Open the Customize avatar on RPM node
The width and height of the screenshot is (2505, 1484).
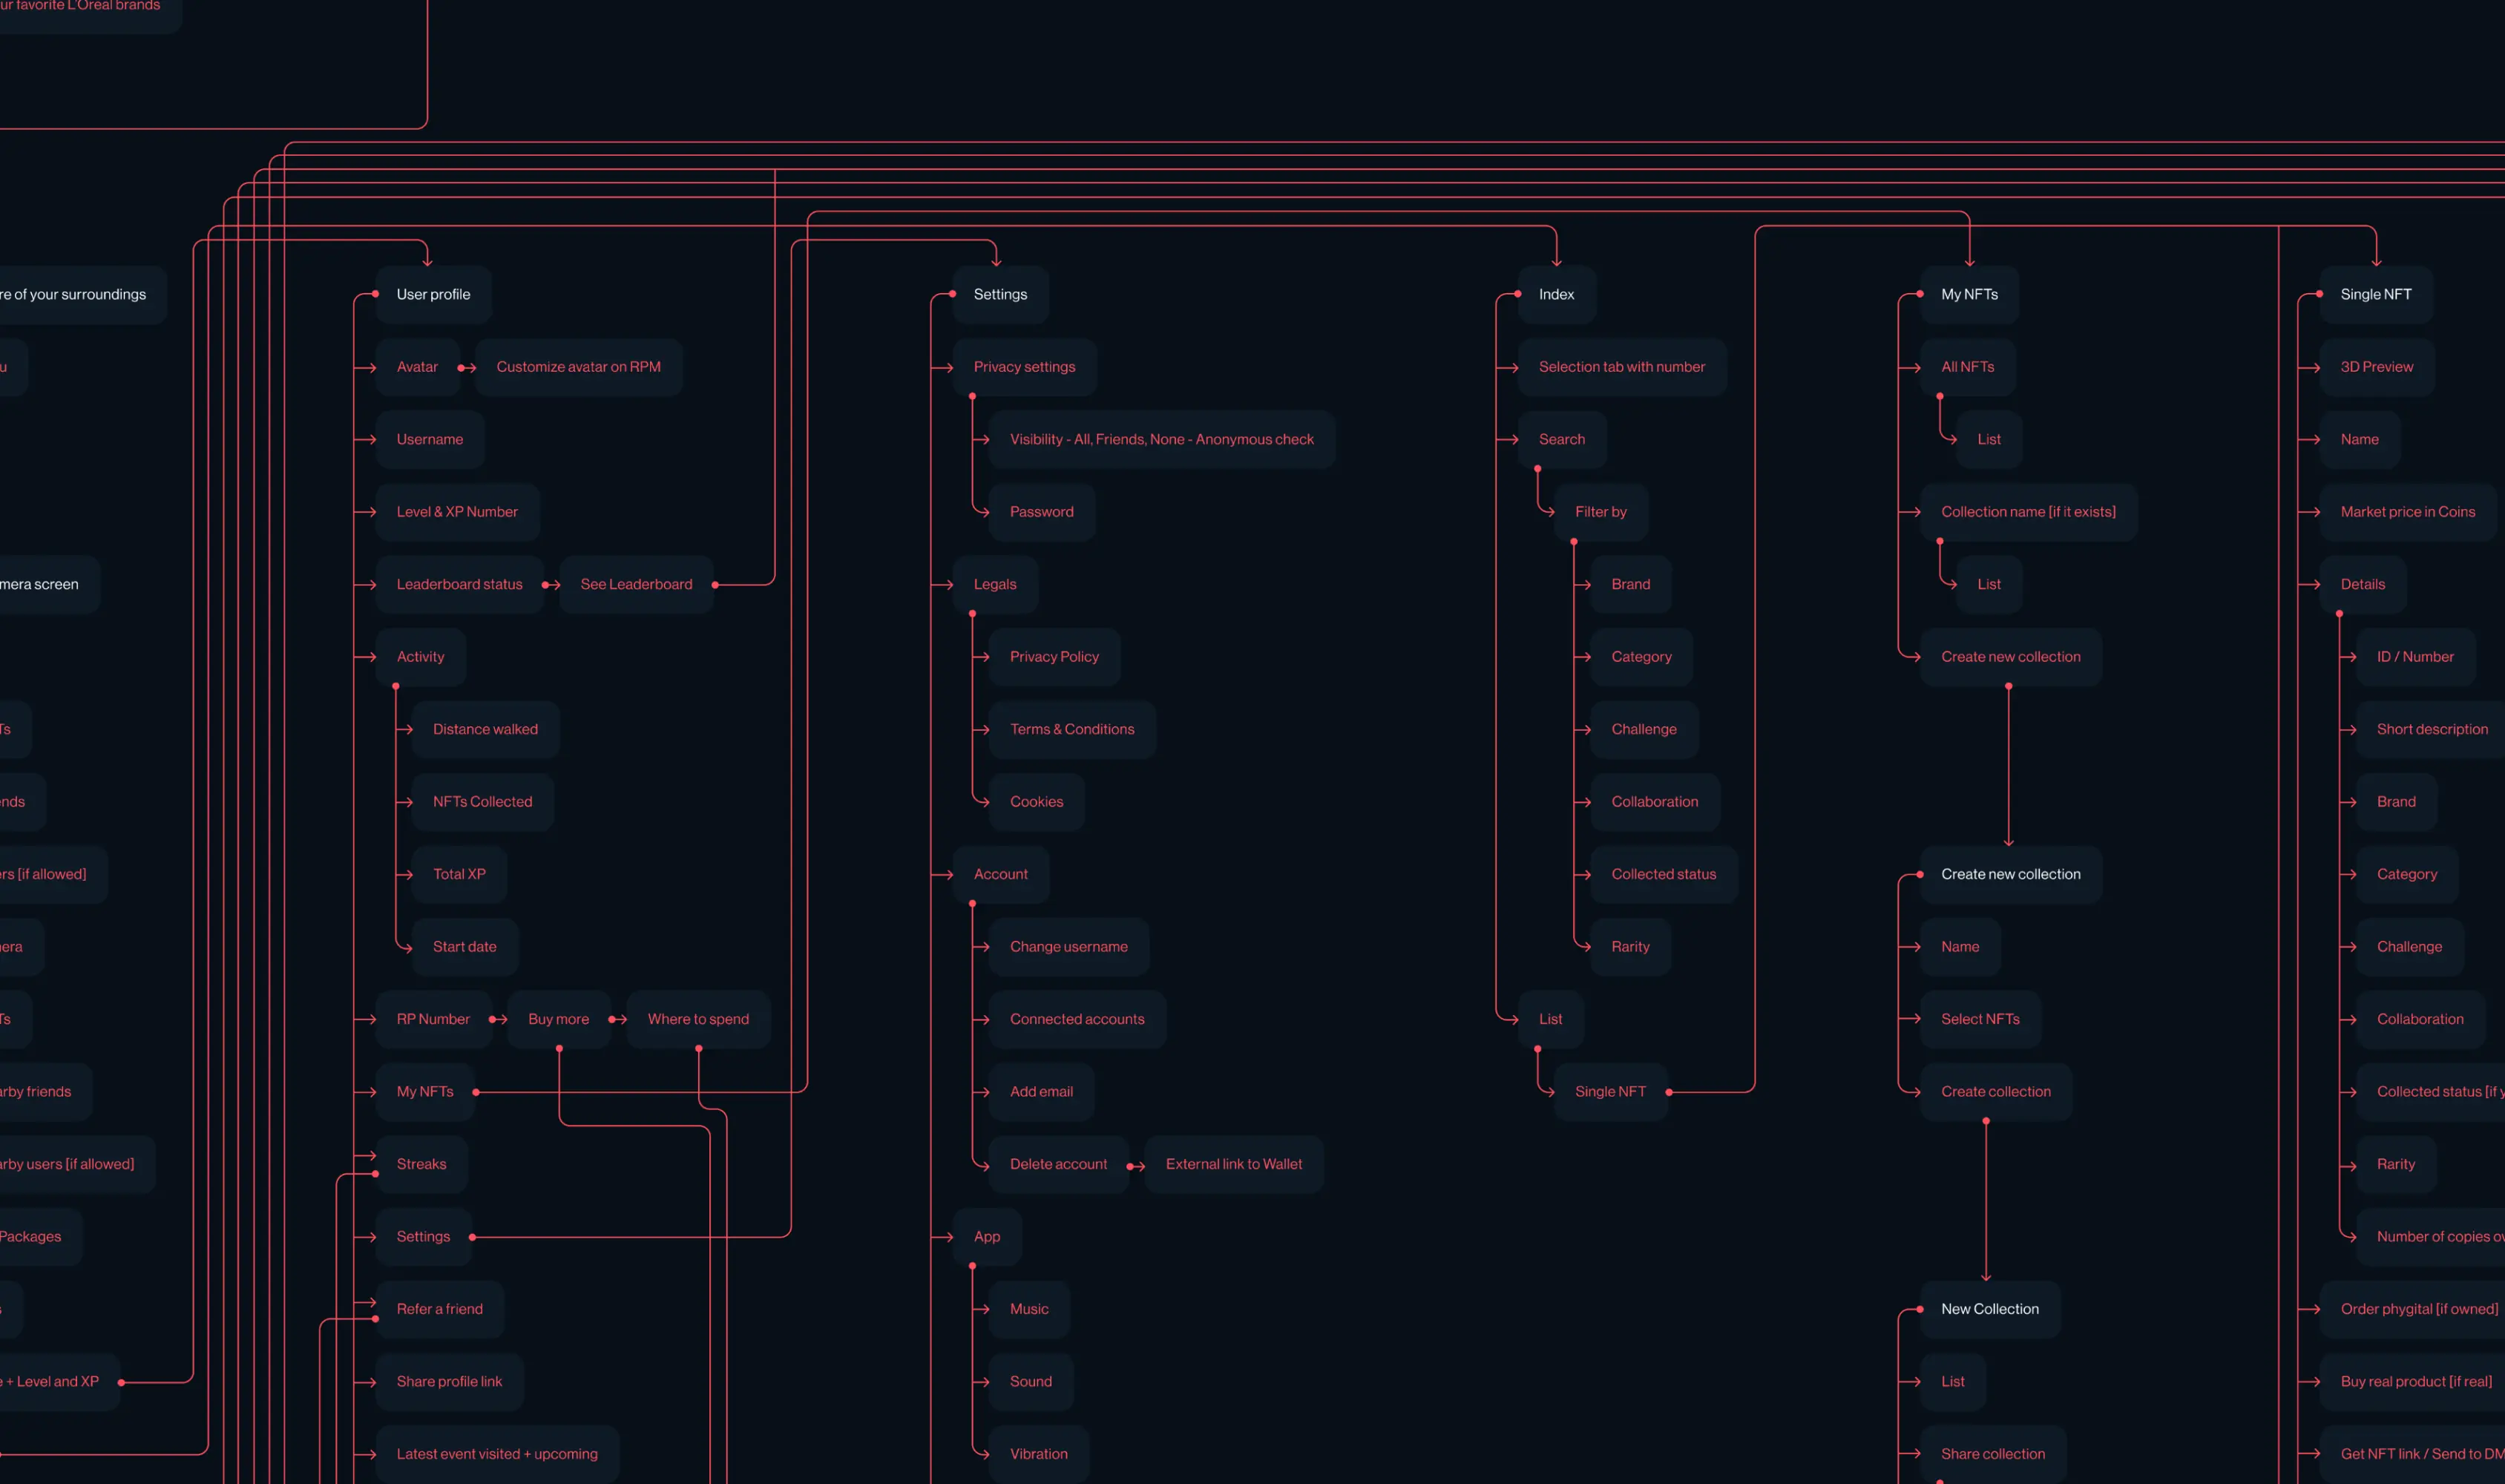tap(578, 367)
